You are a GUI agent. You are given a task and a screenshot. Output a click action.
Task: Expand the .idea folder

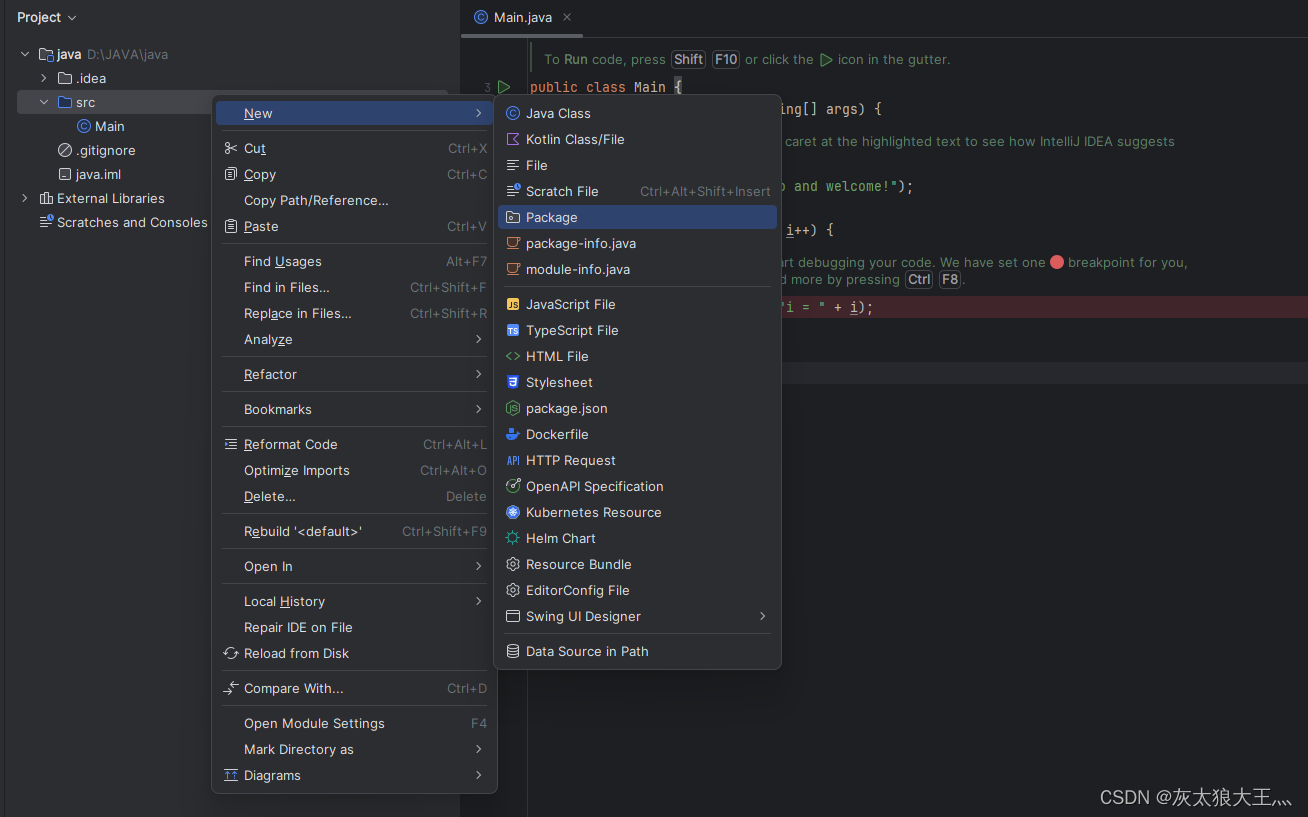click(x=44, y=78)
